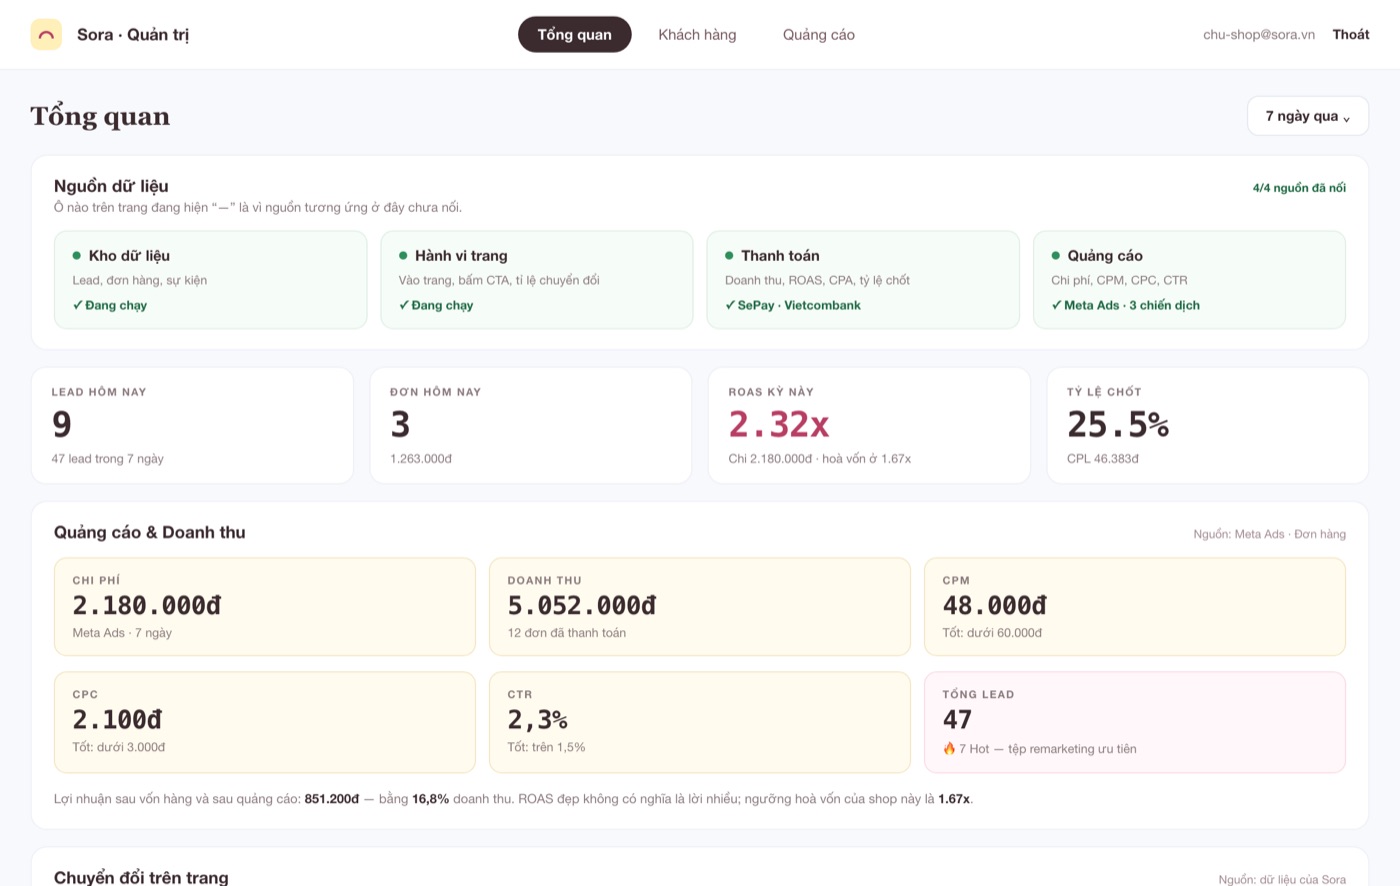The width and height of the screenshot is (1400, 886).
Task: Click the Đang chạy checkmark under Kho dữ liệu
Action: coord(77,305)
